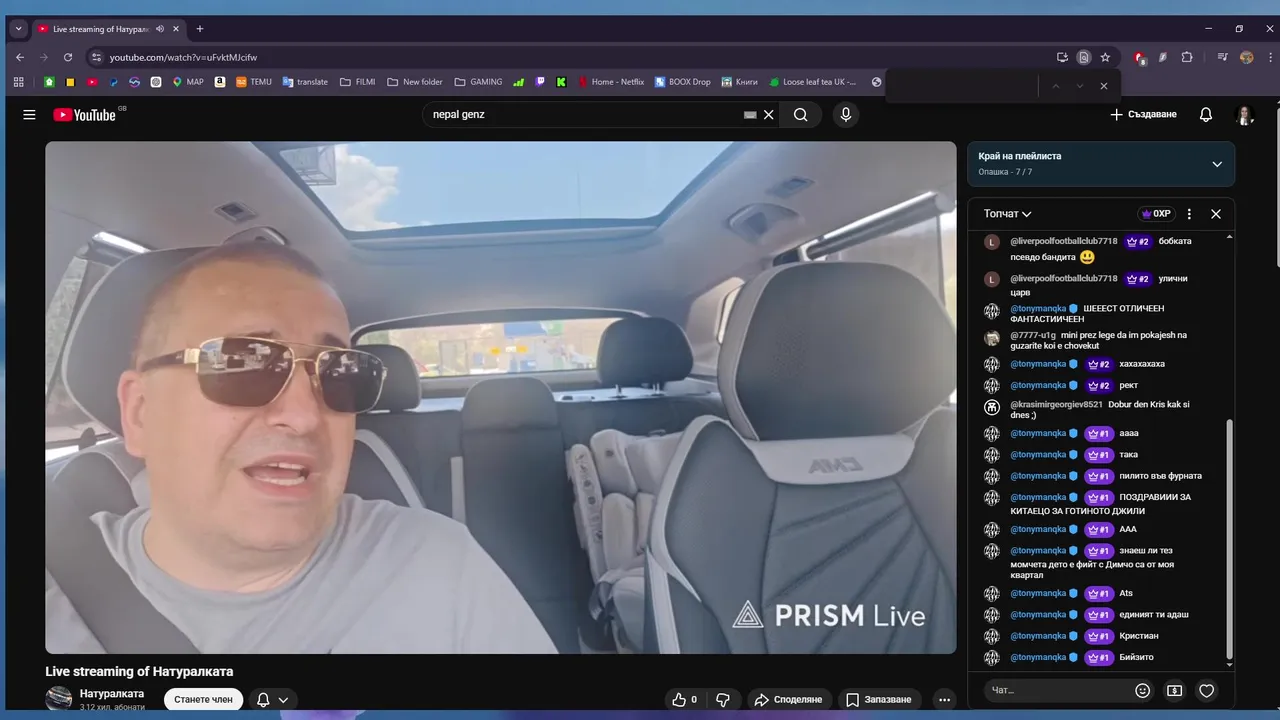Click @krasimirgeorgiev8521 username in chat
Image resolution: width=1280 pixels, height=720 pixels.
click(x=1056, y=405)
